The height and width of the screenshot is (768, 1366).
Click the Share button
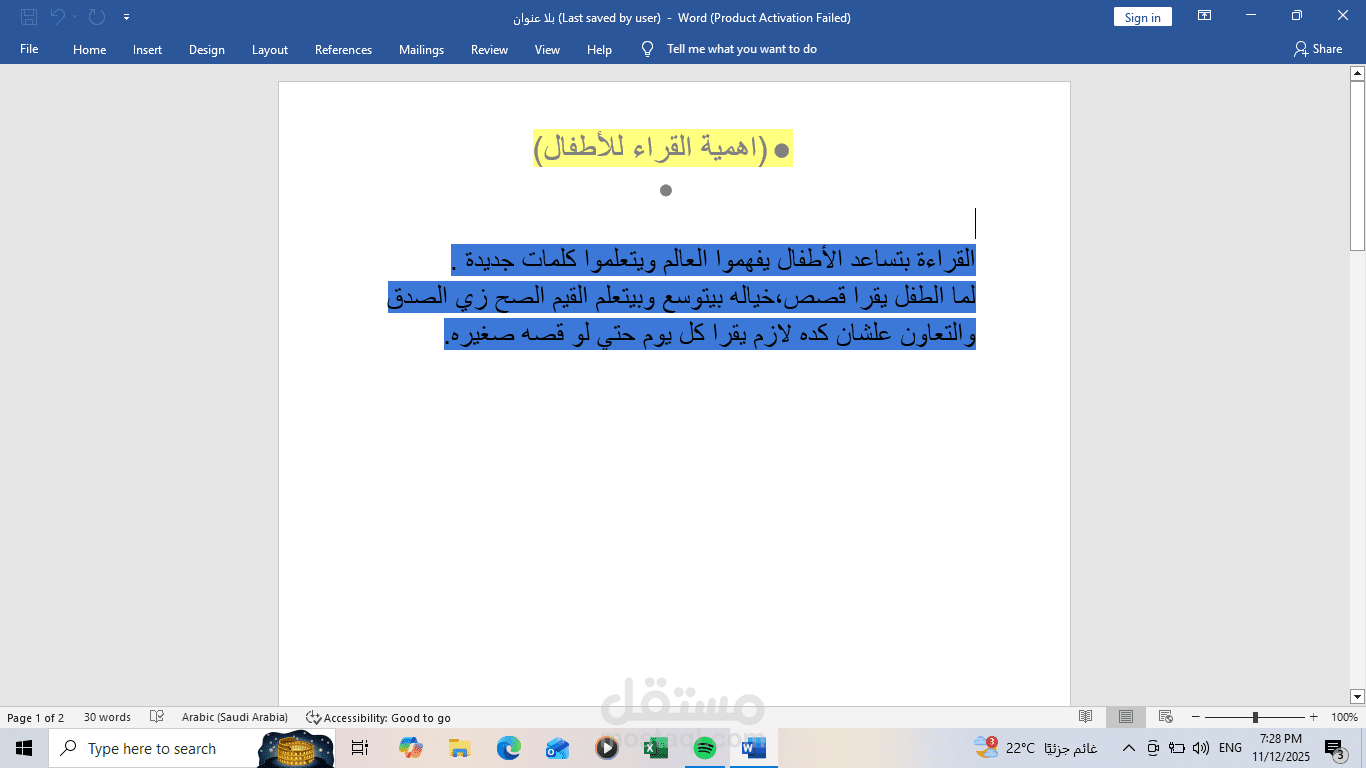pyautogui.click(x=1317, y=49)
